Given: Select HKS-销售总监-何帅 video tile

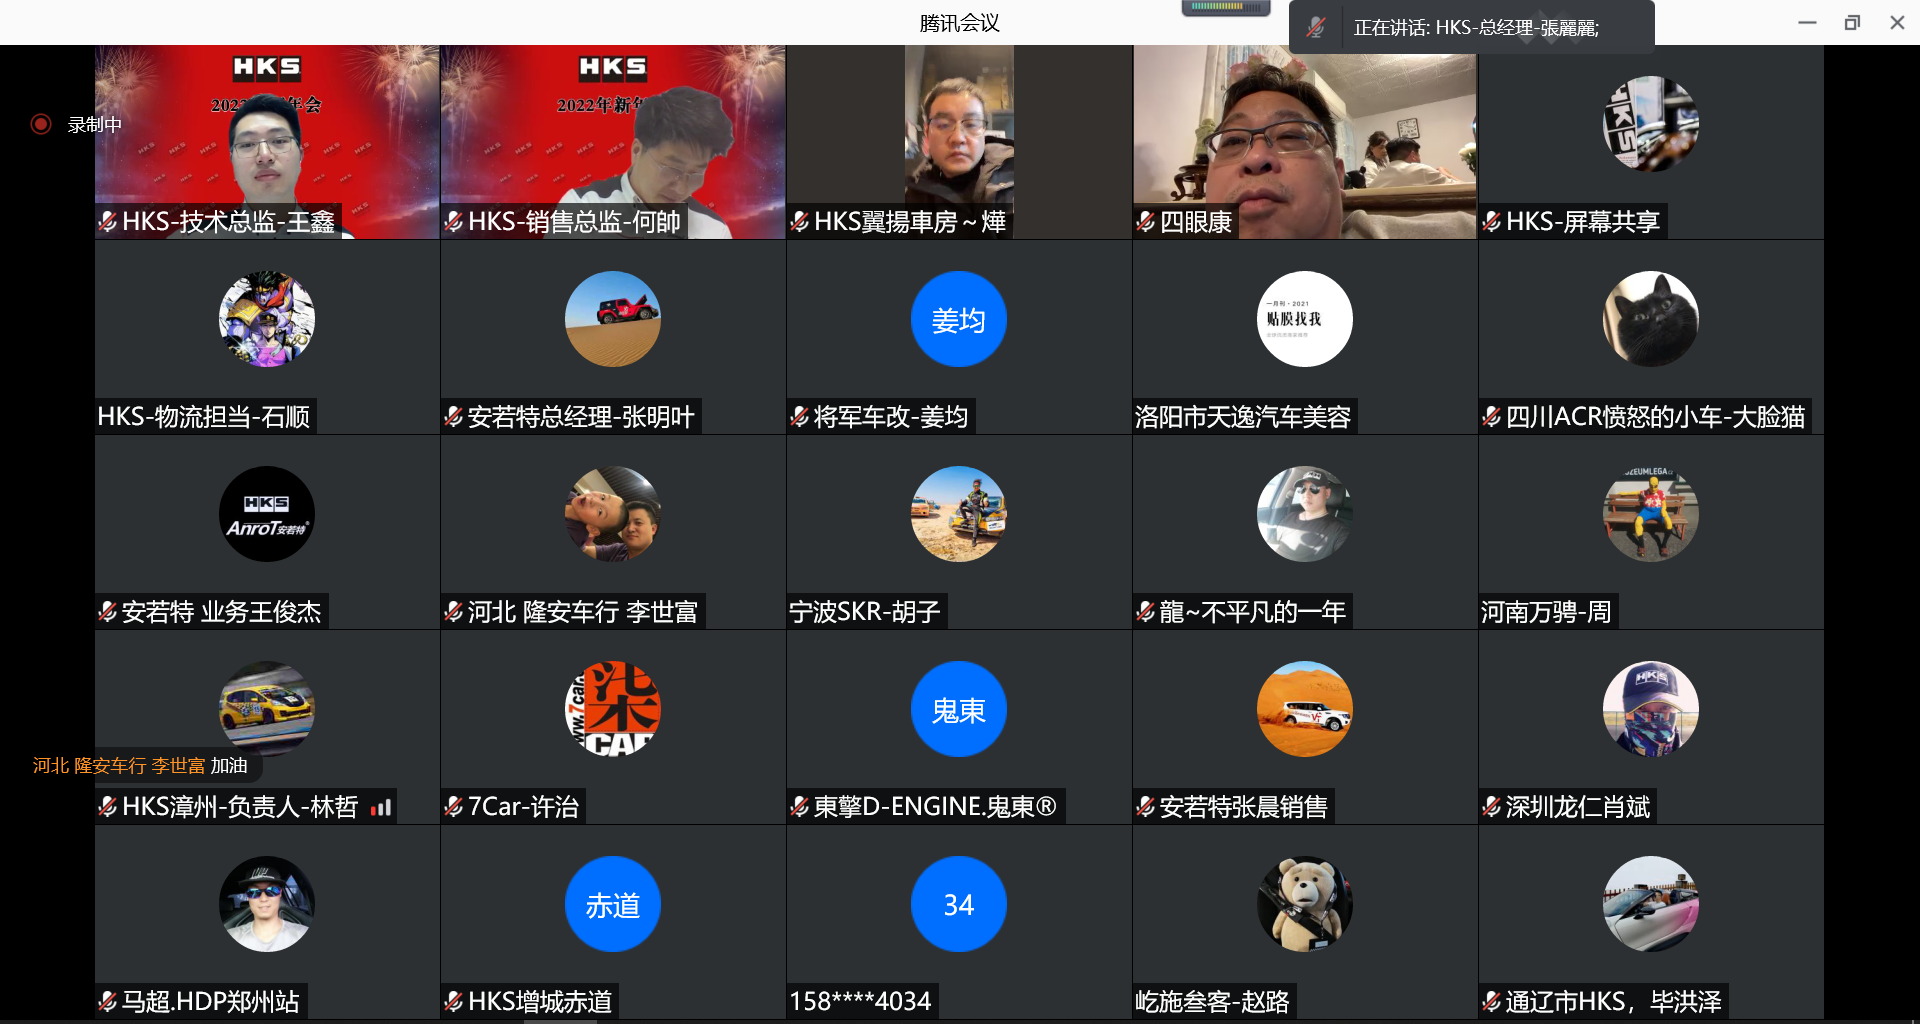Looking at the screenshot, I should click(612, 140).
